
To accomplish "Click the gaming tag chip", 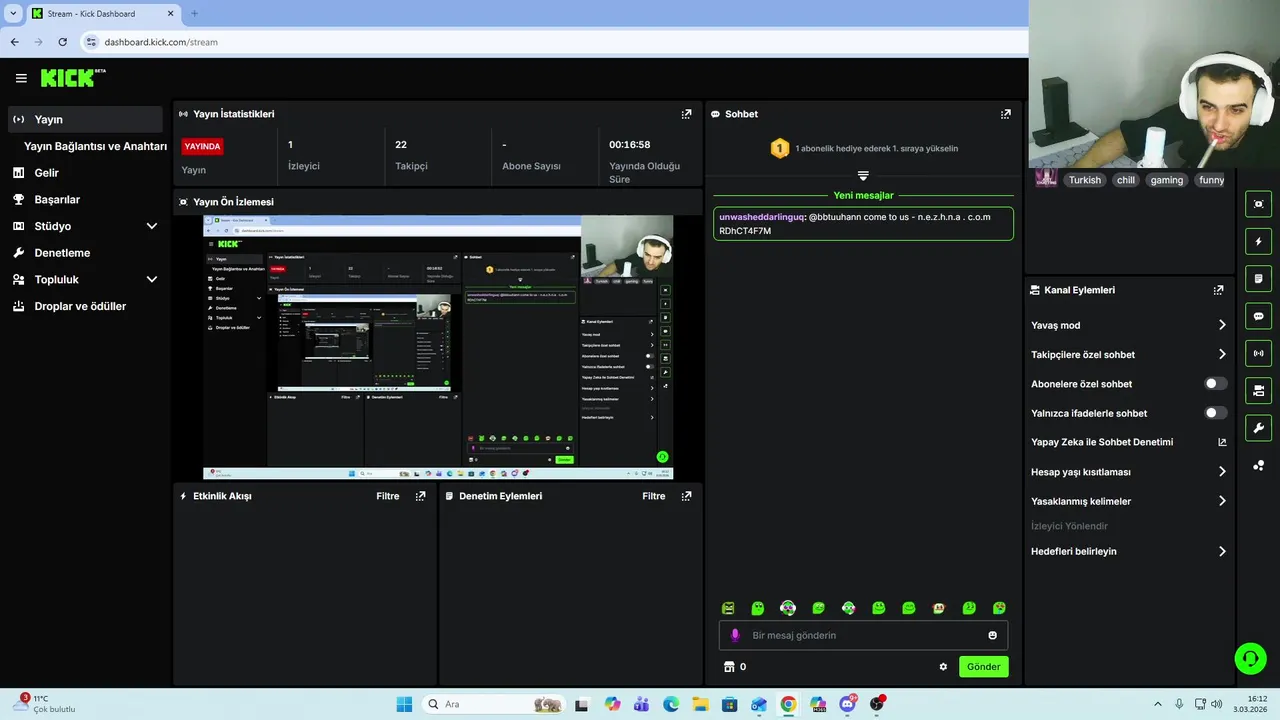I will tap(1166, 180).
